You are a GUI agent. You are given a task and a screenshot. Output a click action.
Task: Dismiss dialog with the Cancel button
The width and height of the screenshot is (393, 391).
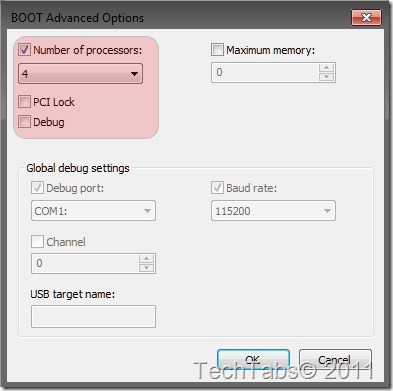(x=335, y=360)
